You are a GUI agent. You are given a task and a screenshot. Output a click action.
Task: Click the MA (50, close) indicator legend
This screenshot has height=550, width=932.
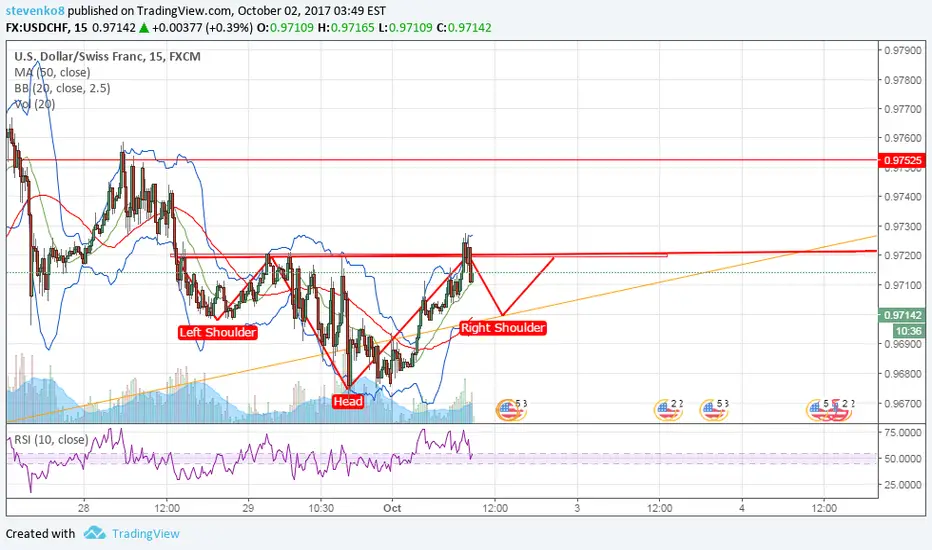tap(52, 73)
